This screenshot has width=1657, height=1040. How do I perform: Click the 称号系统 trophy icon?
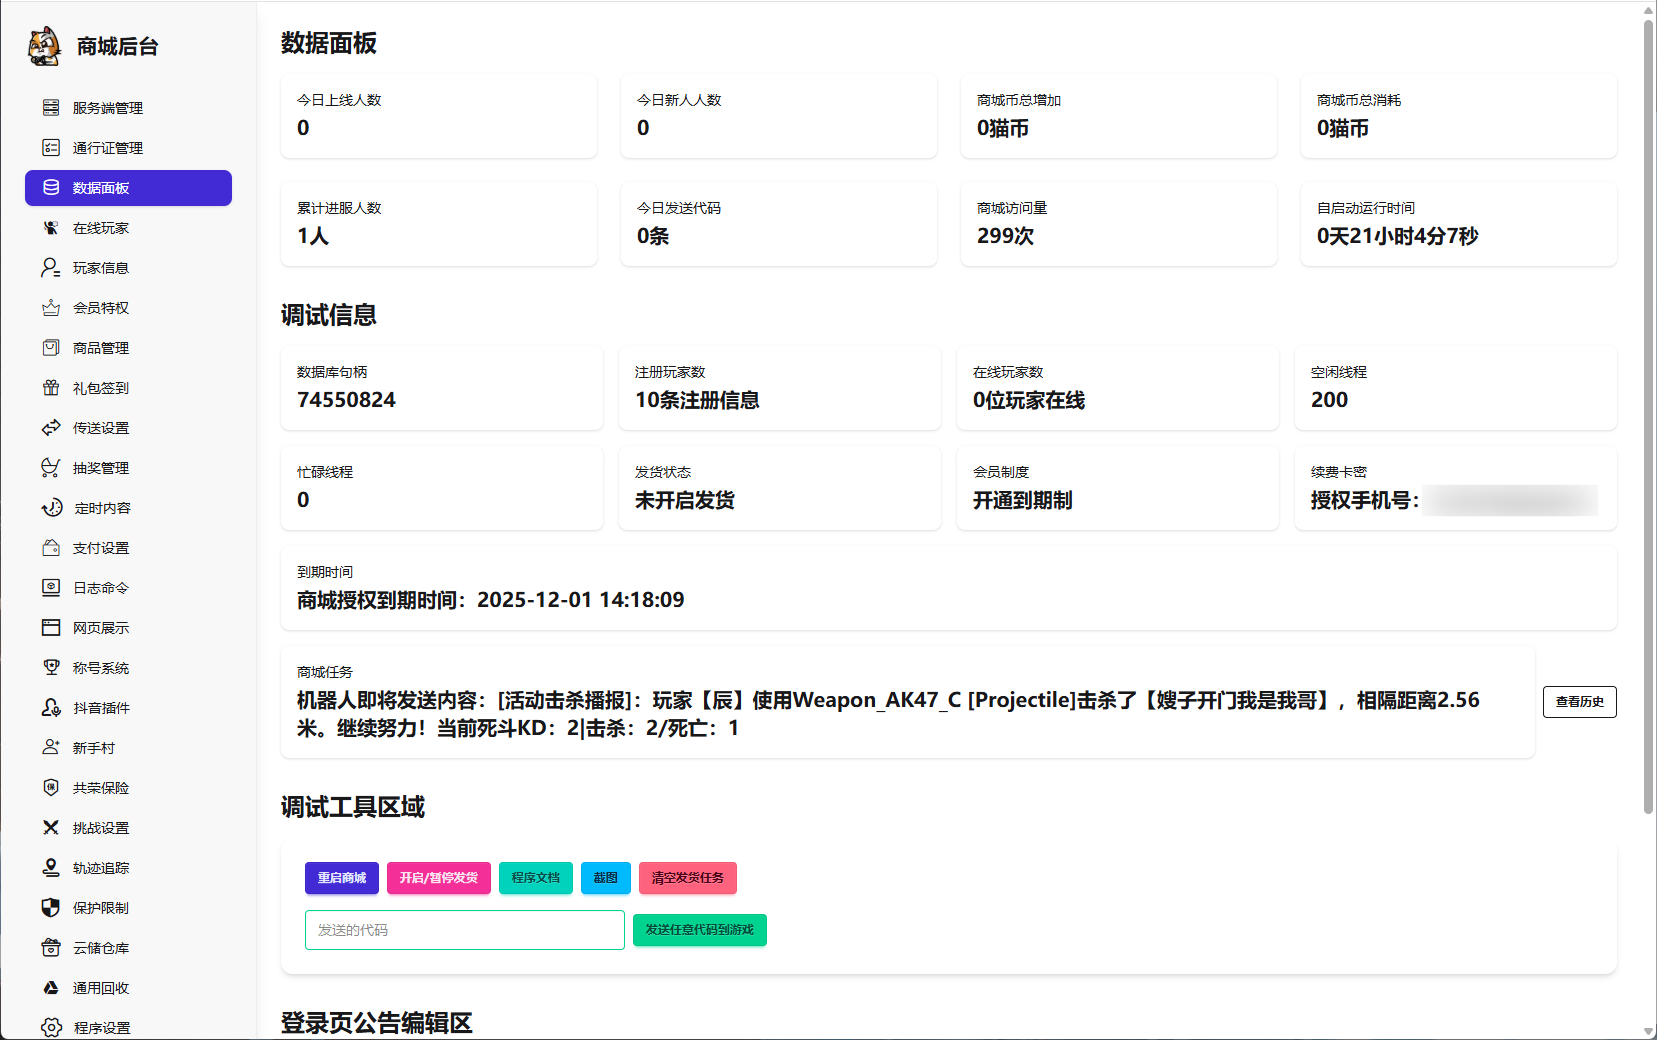coord(51,668)
